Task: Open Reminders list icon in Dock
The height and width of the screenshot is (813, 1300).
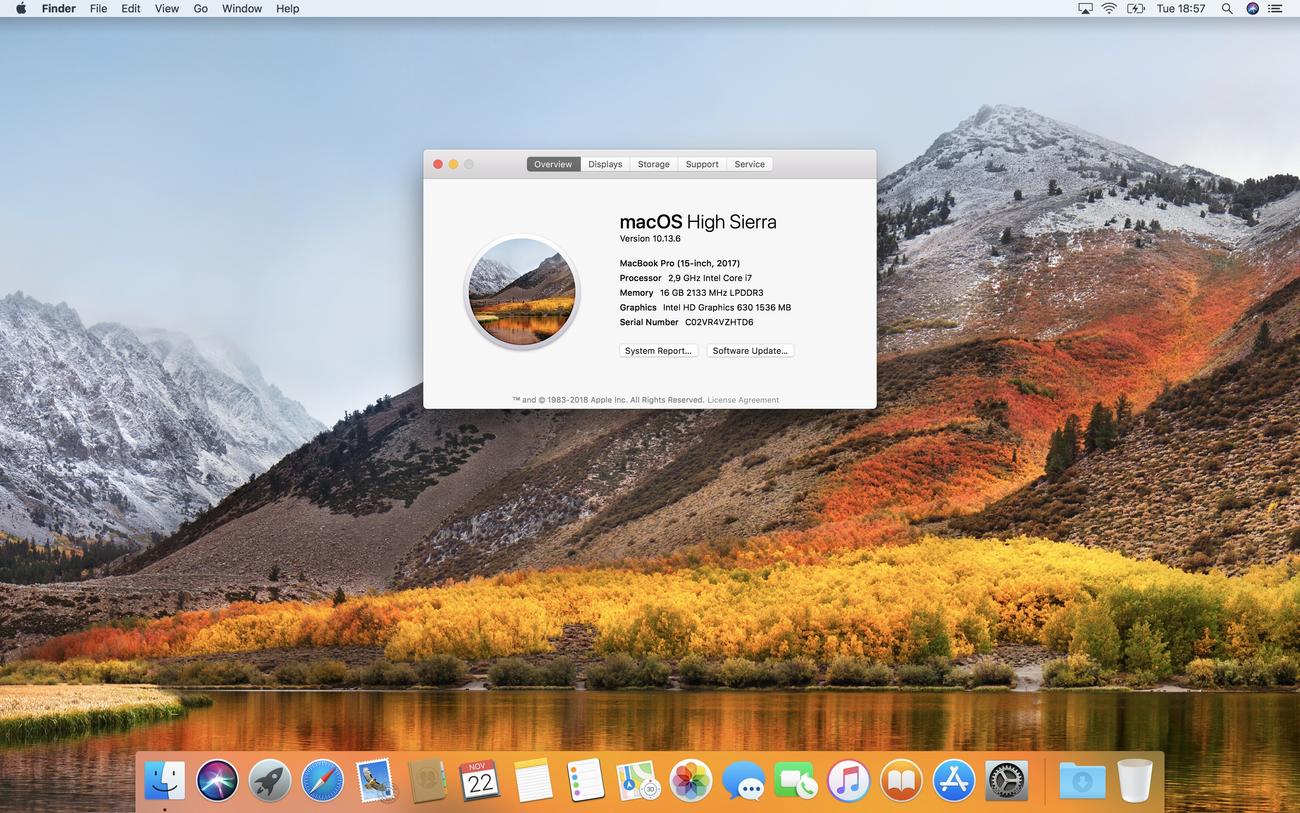Action: 585,780
